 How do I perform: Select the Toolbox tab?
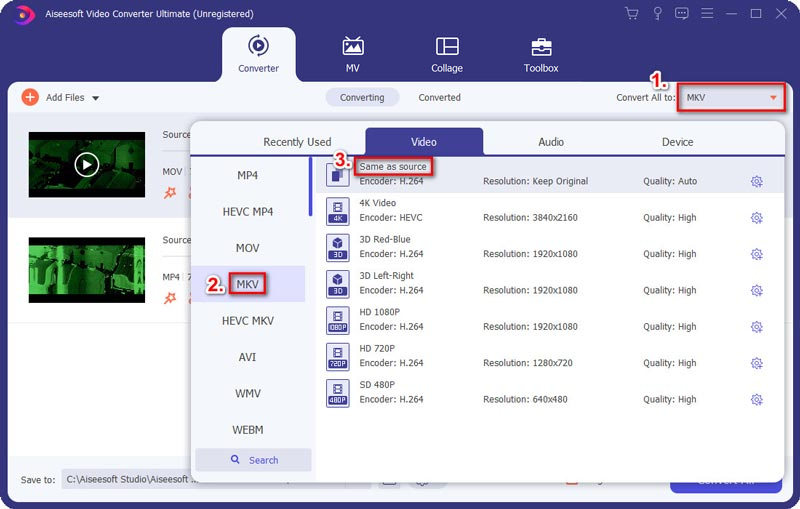[x=541, y=55]
